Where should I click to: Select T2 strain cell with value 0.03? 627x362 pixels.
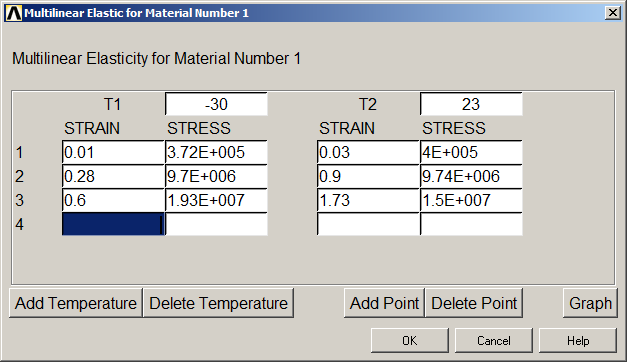368,152
